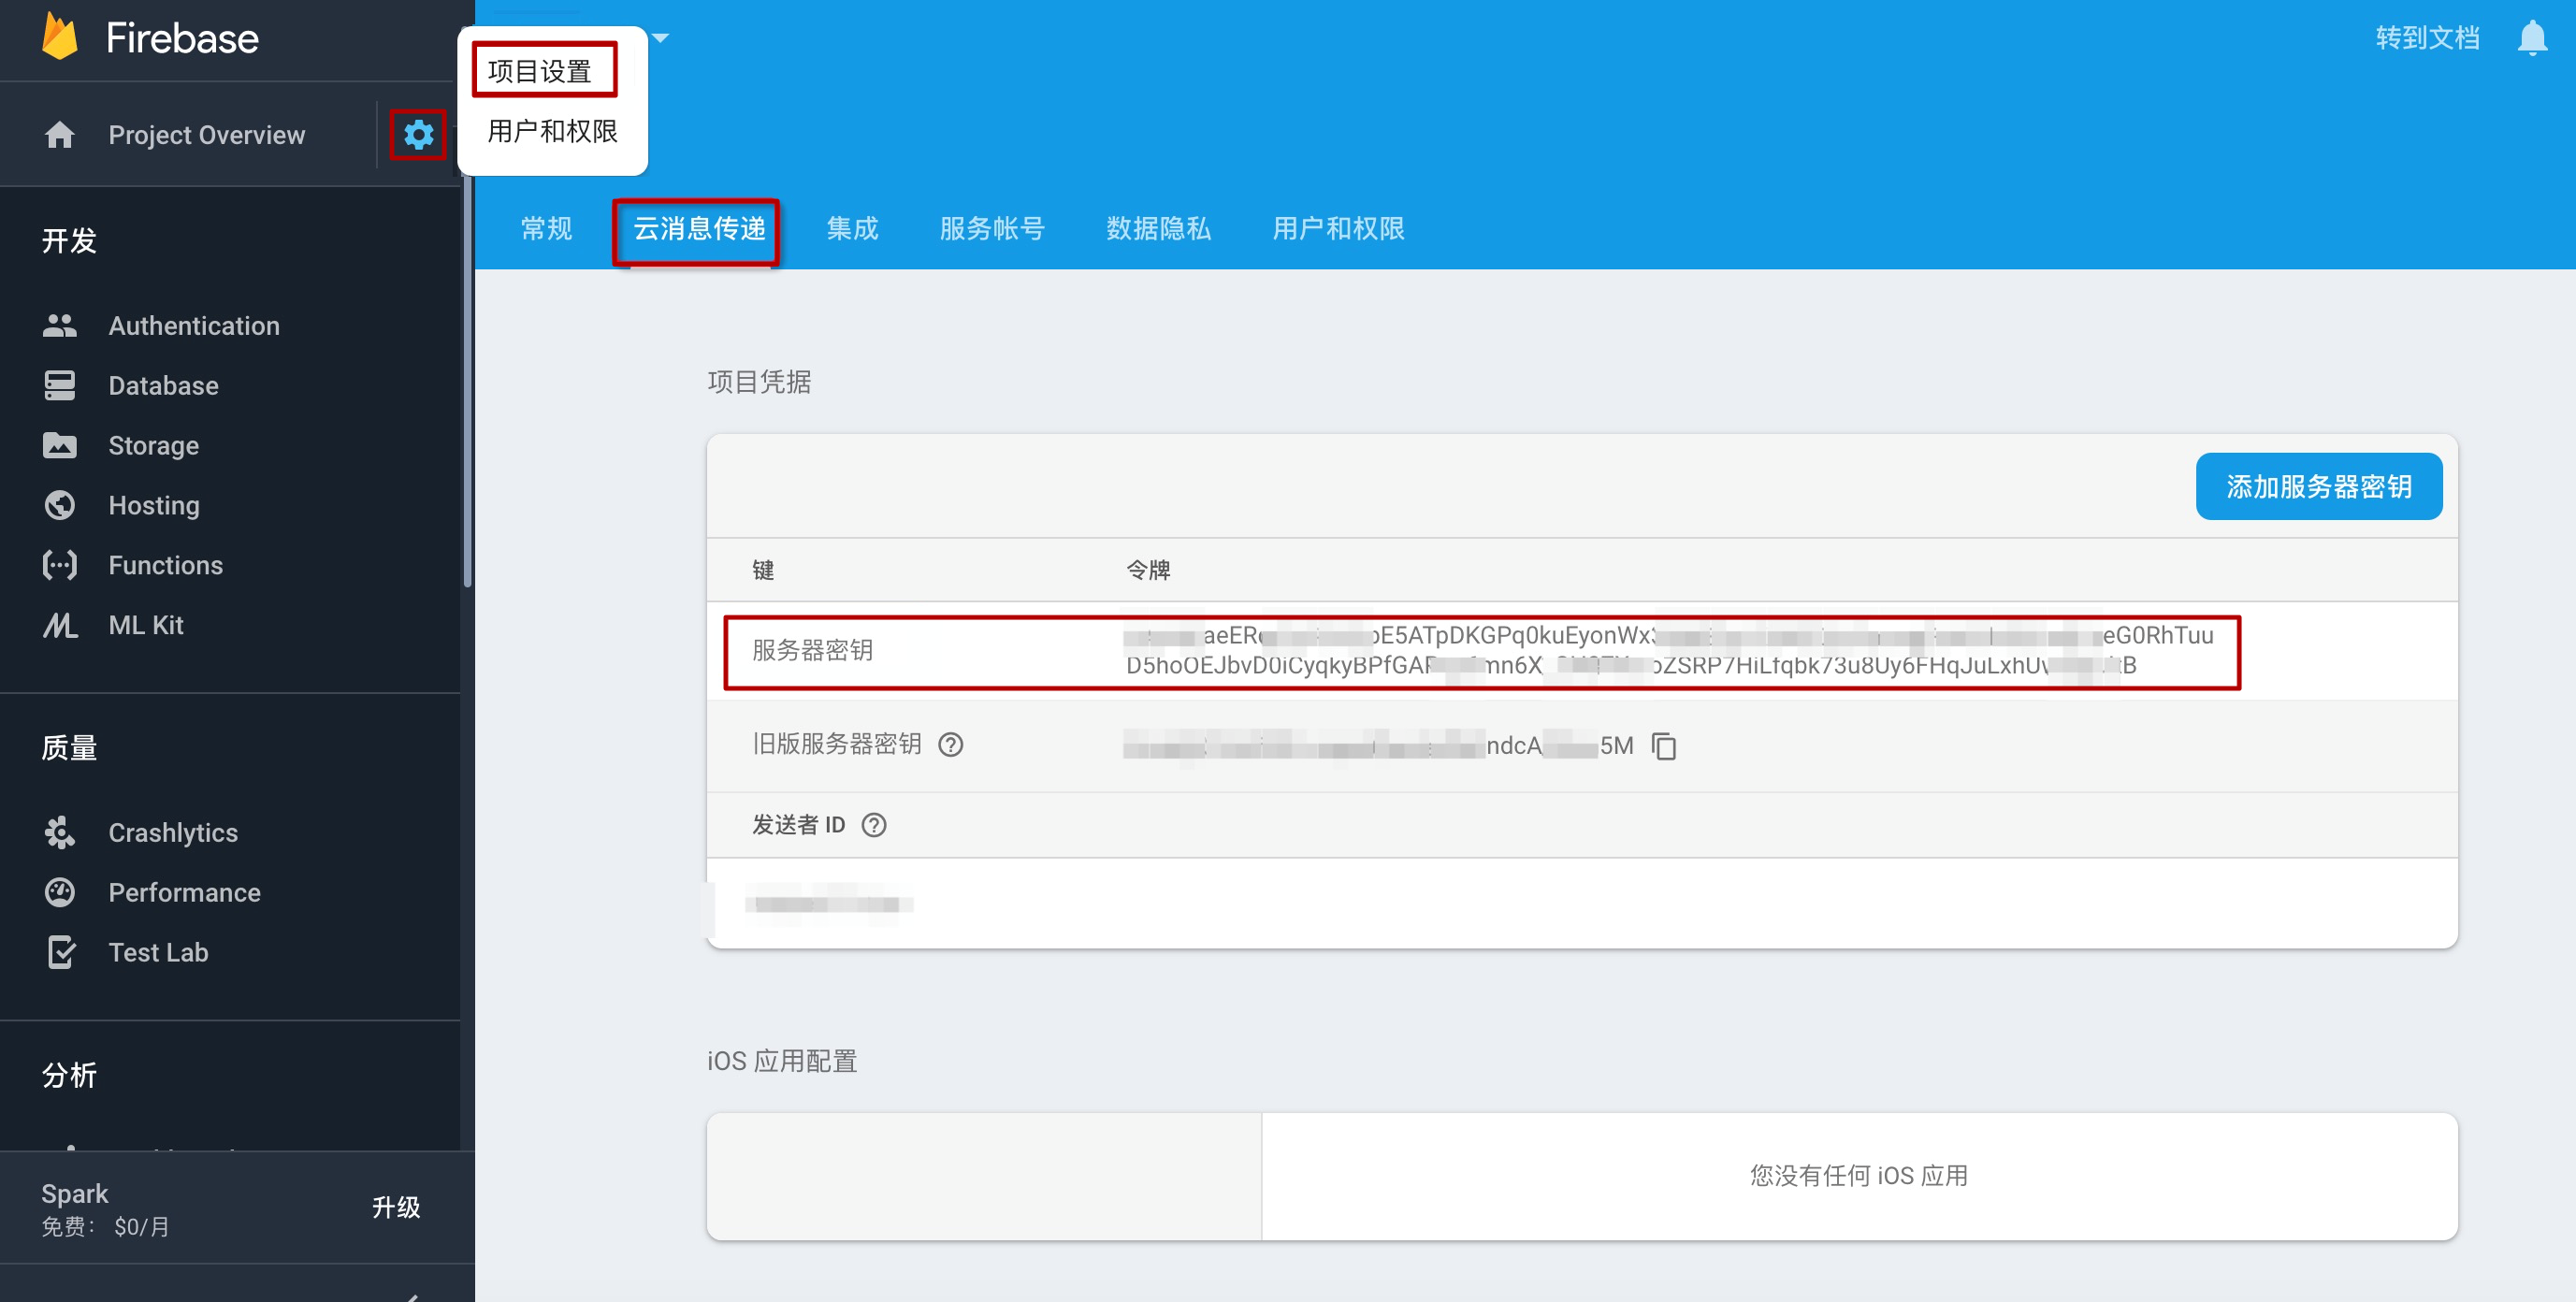Click the ML Kit icon

[x=59, y=625]
